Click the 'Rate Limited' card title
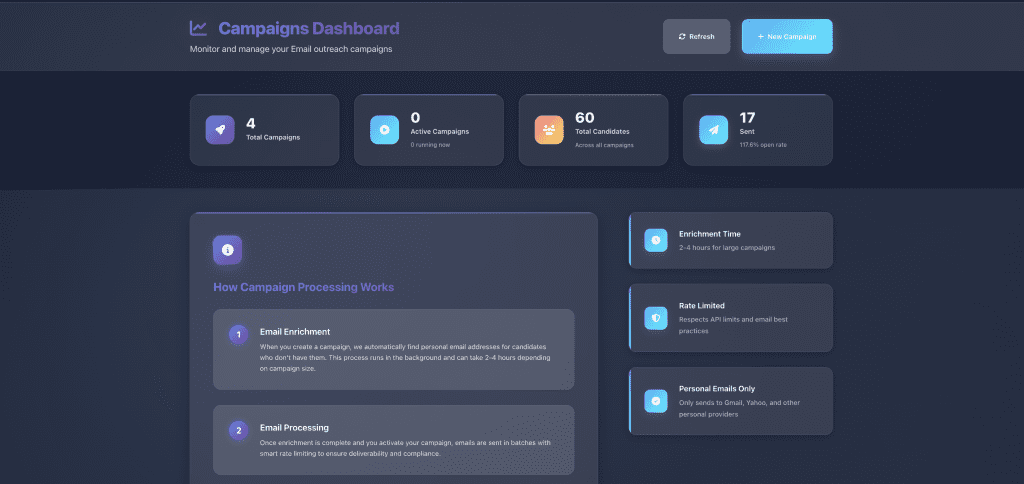 pyautogui.click(x=702, y=306)
